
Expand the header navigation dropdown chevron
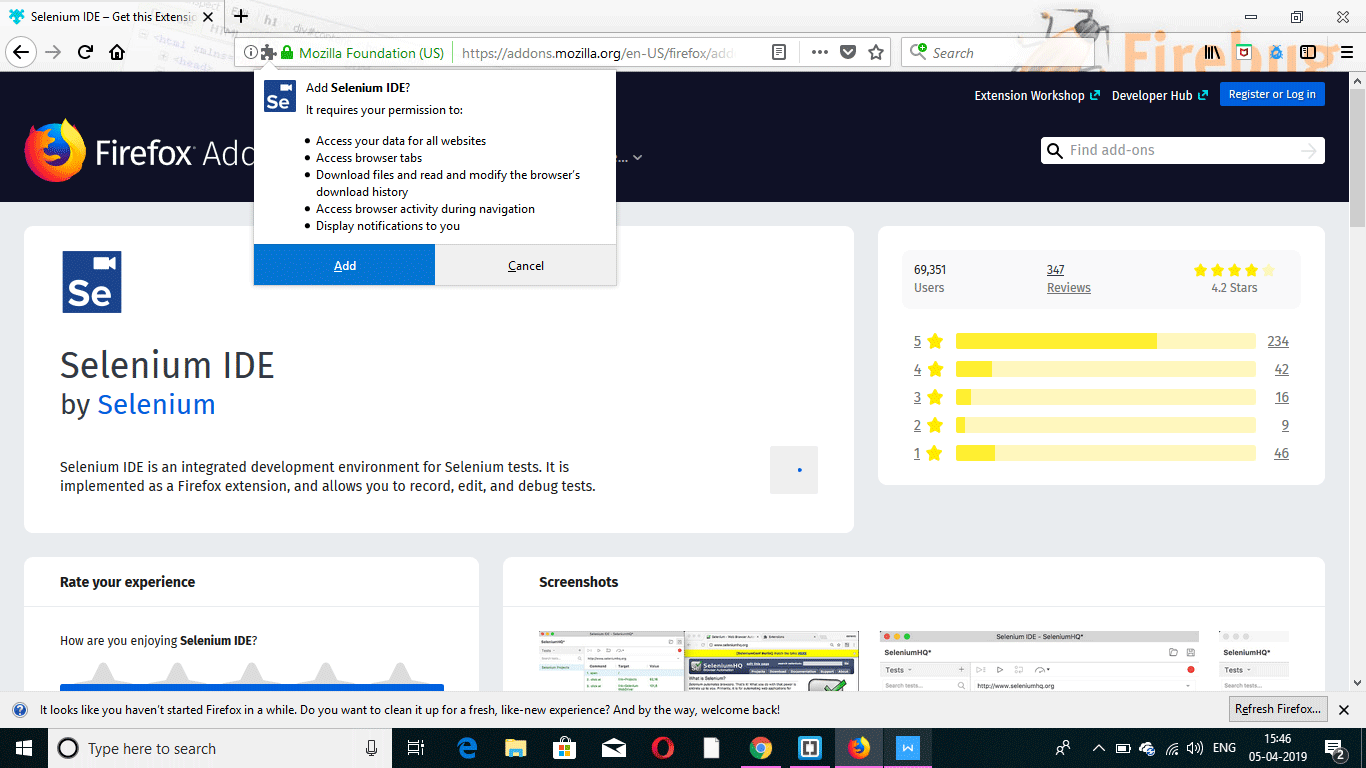tap(637, 157)
